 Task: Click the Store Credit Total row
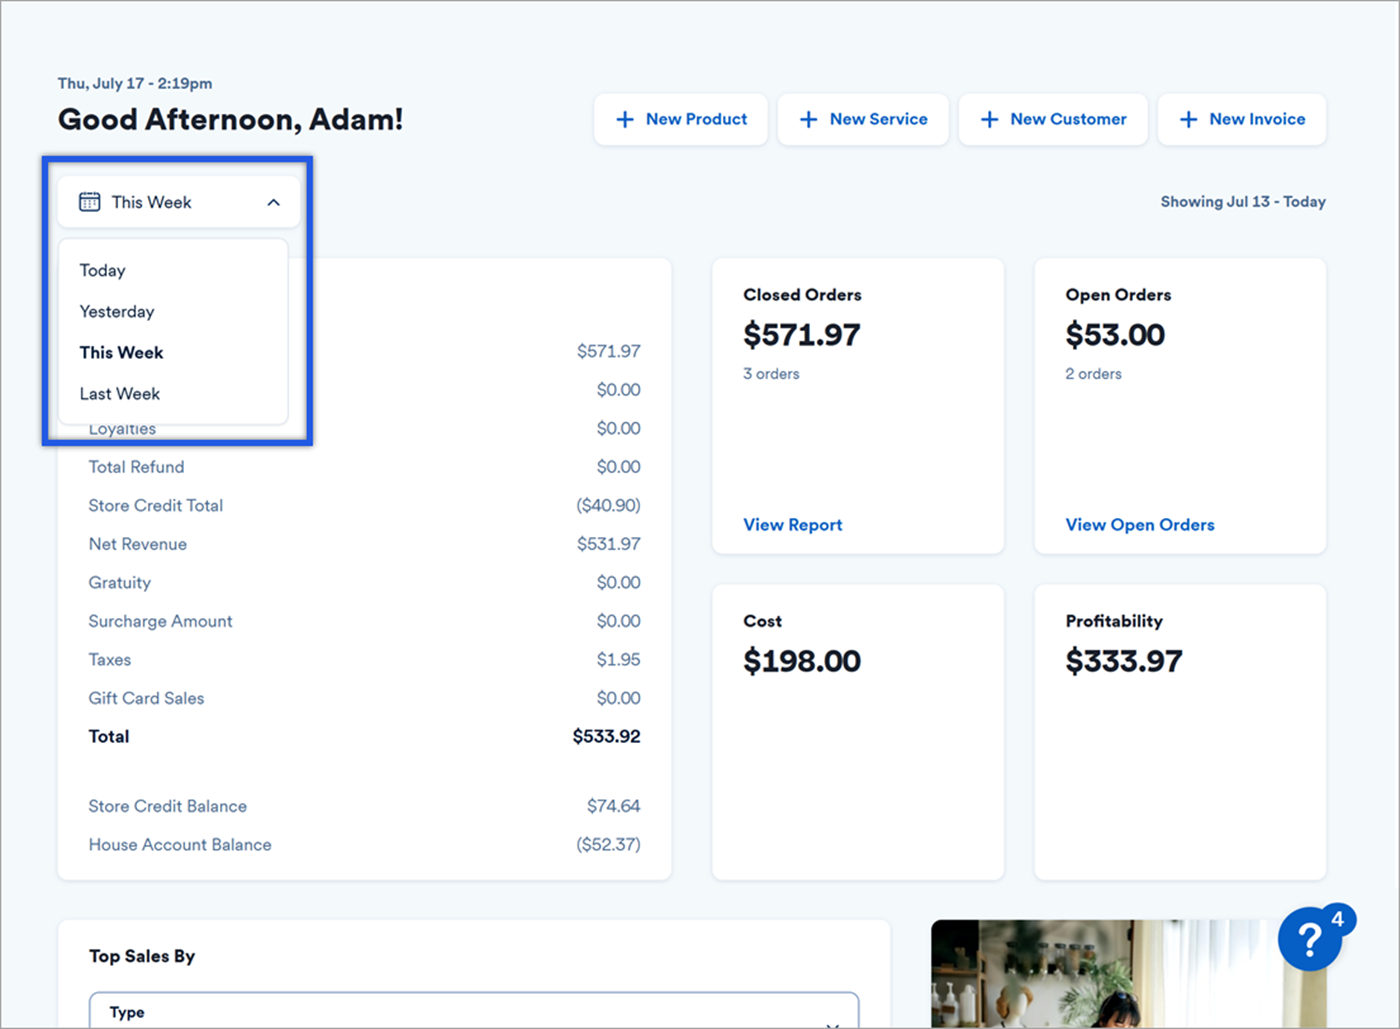pos(155,505)
